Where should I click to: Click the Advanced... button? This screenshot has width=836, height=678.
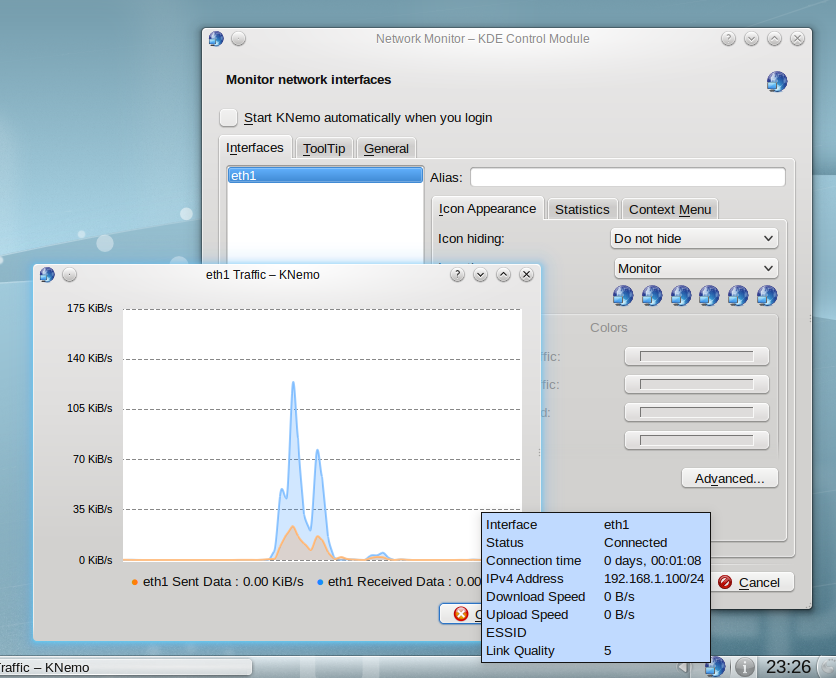tap(729, 478)
